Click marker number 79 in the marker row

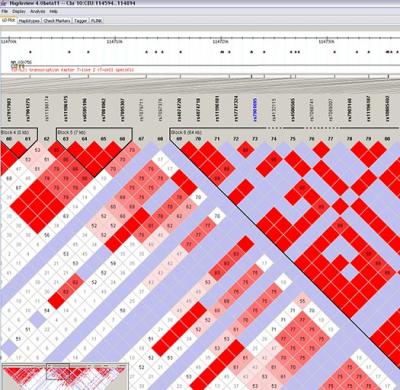(x=368, y=139)
